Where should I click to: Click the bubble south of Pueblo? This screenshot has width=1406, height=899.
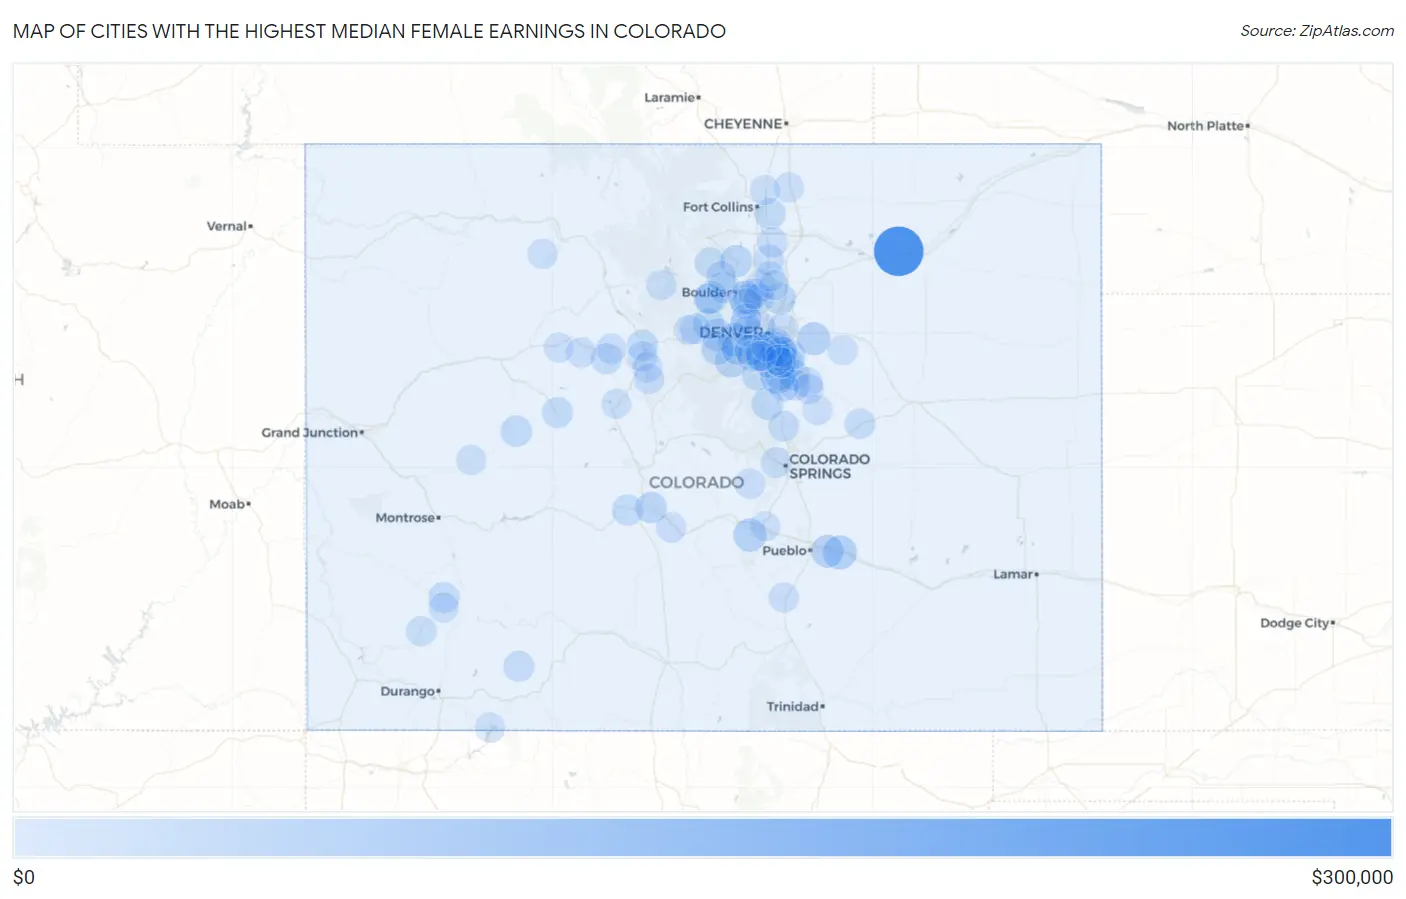tap(783, 598)
